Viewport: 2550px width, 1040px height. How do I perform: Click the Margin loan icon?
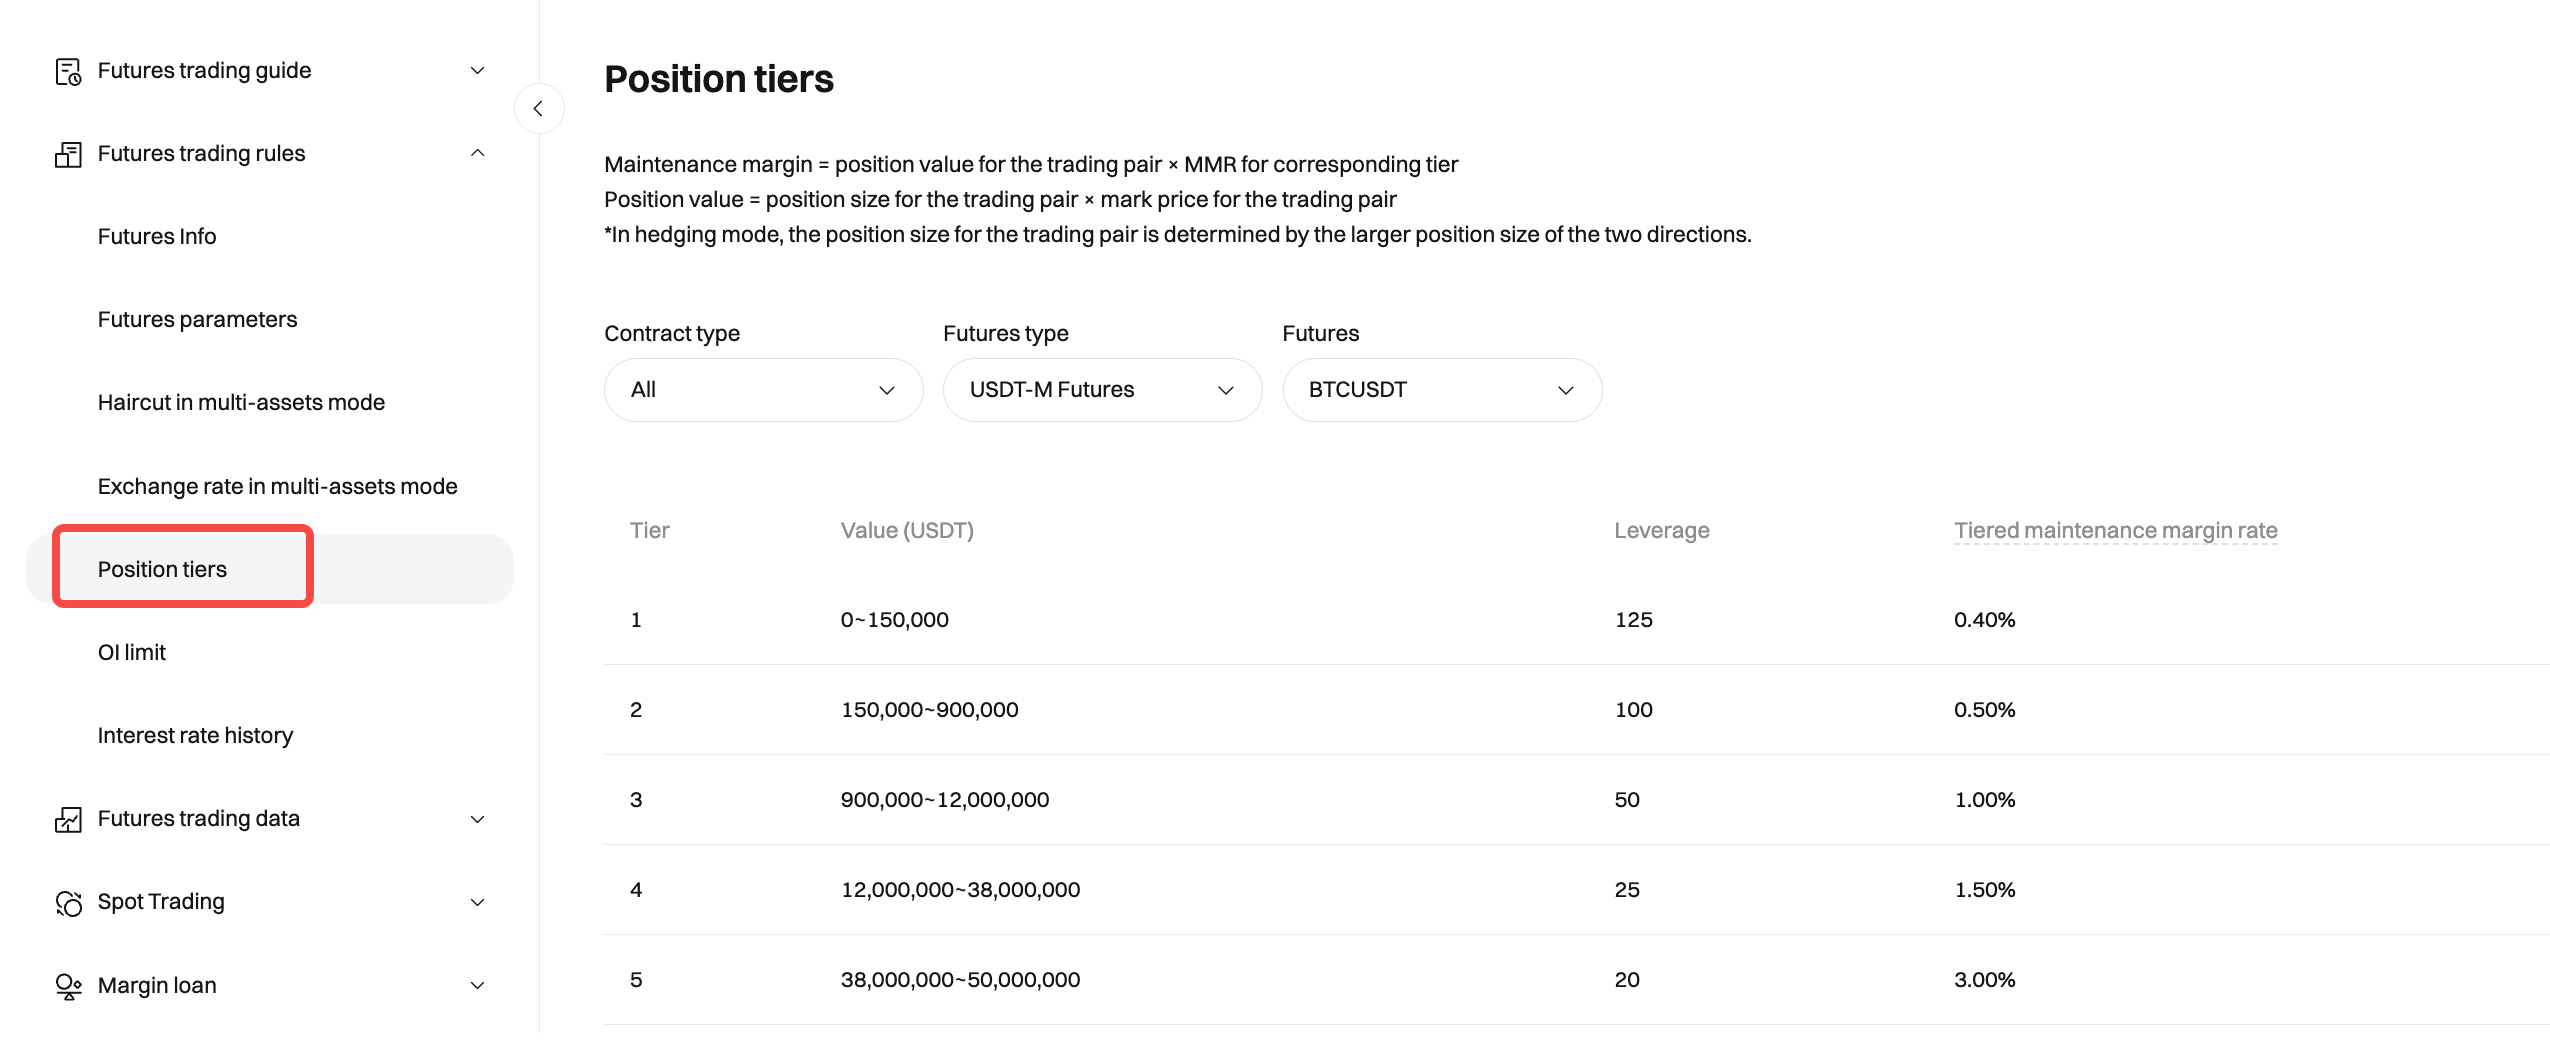68,986
